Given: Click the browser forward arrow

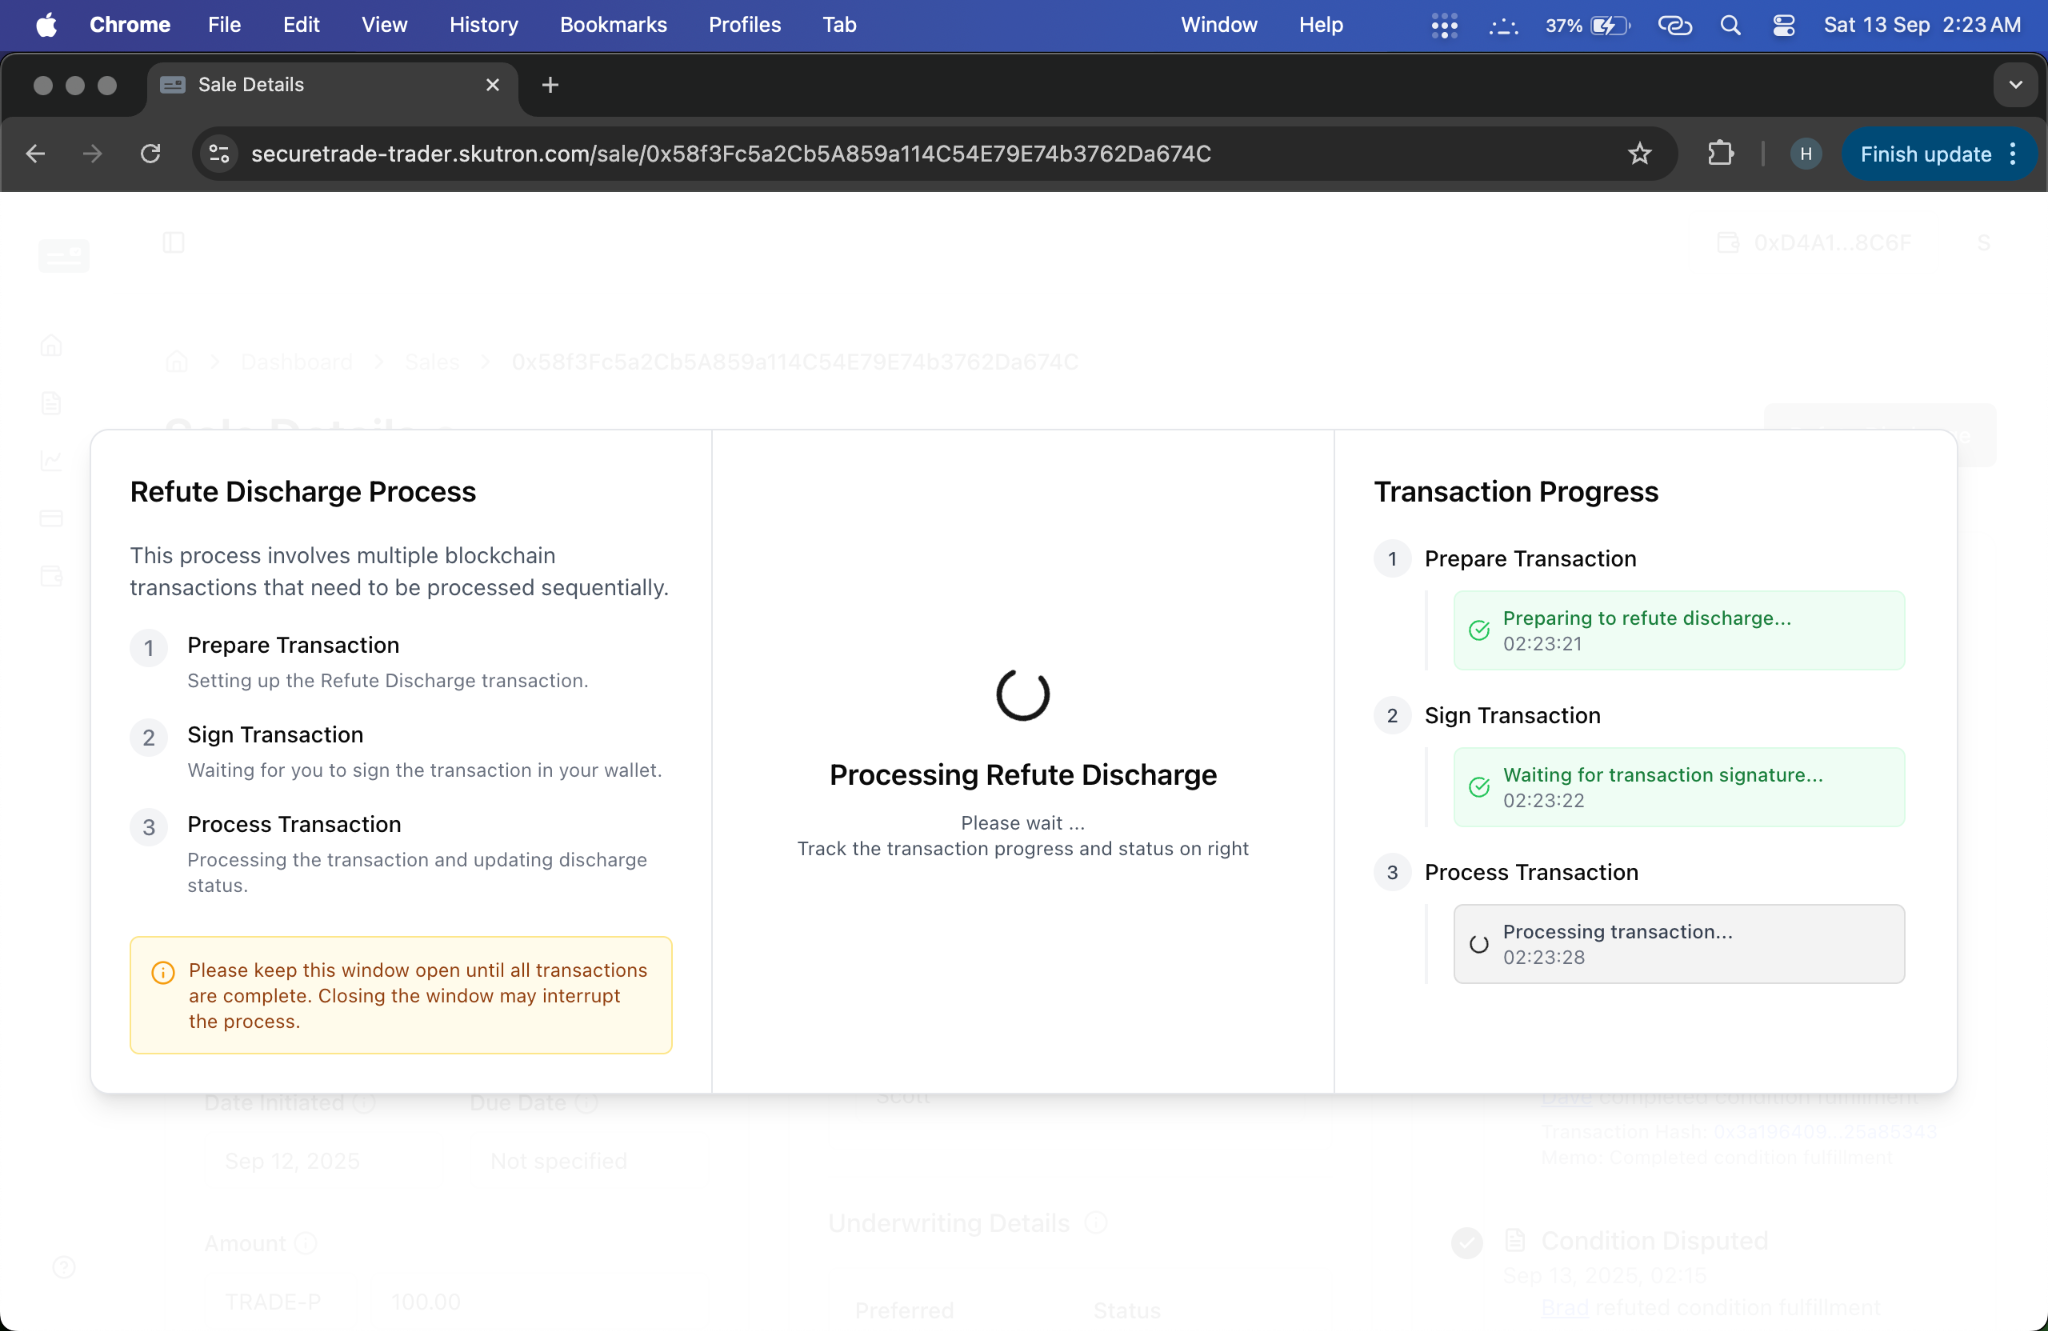Looking at the screenshot, I should (x=92, y=154).
